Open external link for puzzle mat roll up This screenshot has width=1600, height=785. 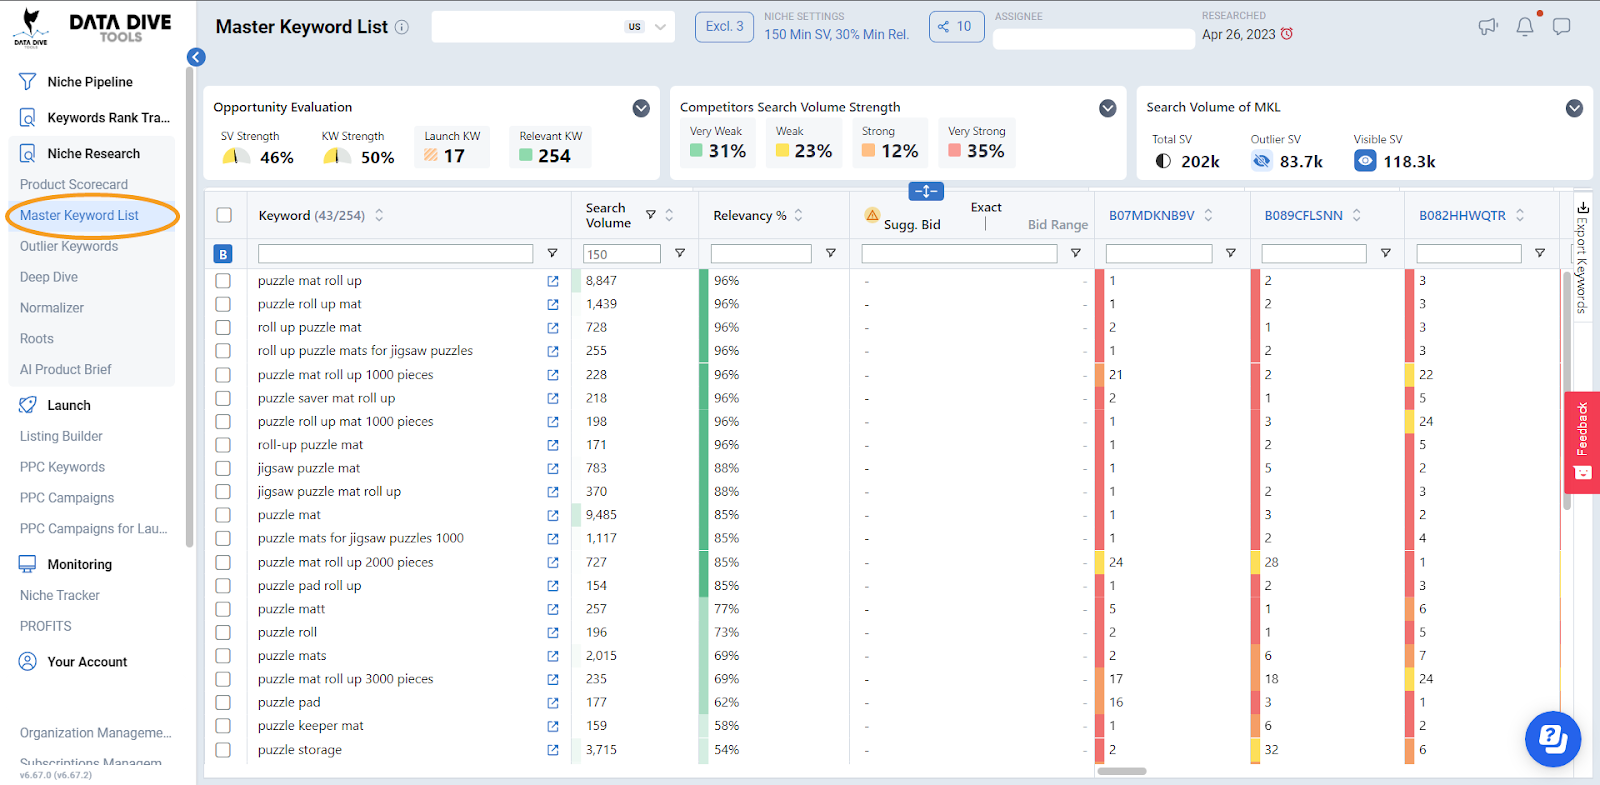[x=553, y=281]
